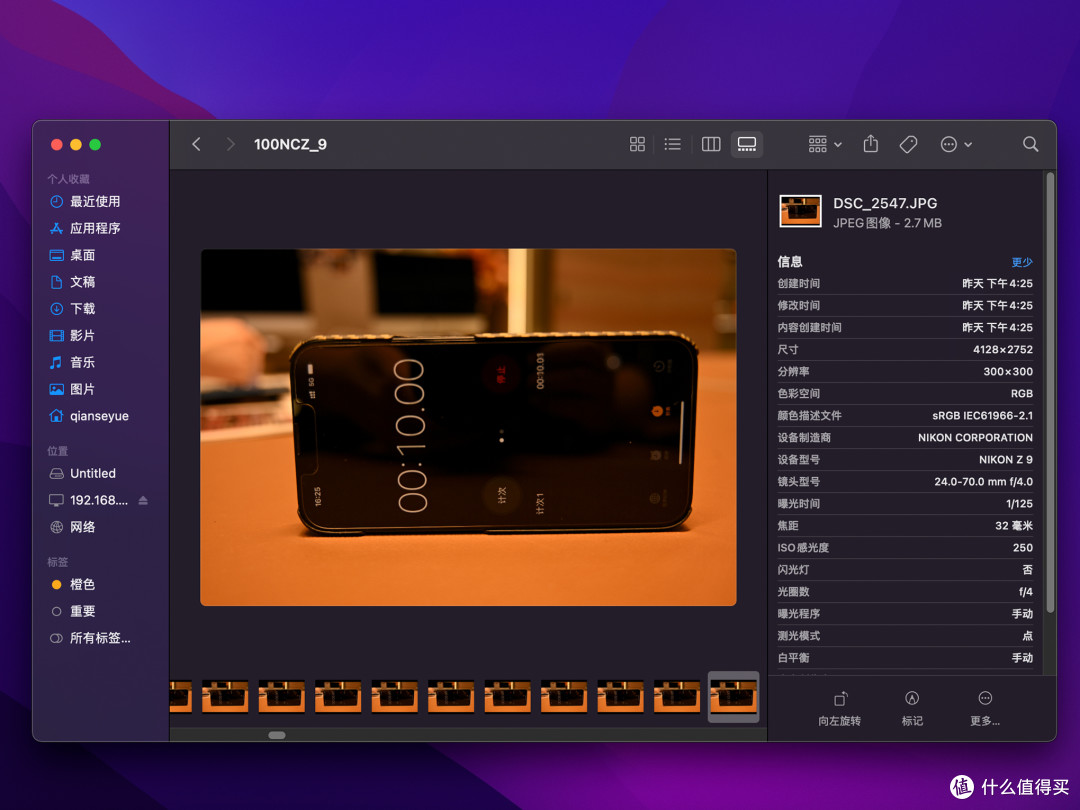
Task: Open 影片 in the sidebar
Action: pos(72,335)
